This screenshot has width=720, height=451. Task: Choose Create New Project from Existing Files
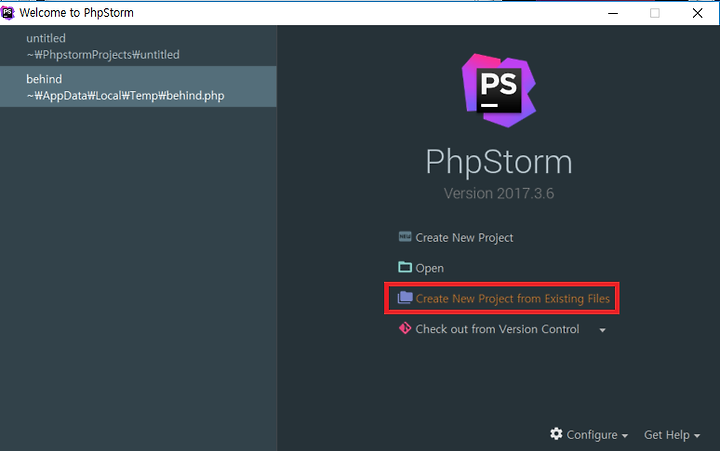pyautogui.click(x=512, y=299)
